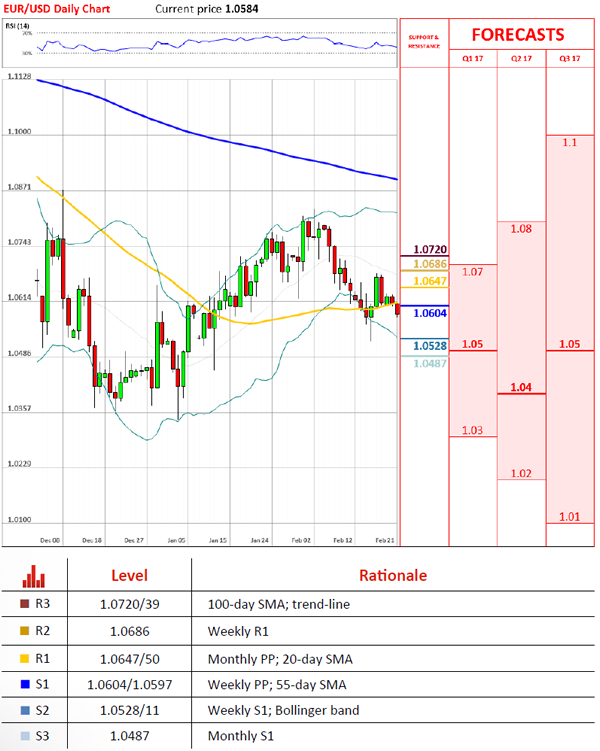The height and width of the screenshot is (751, 600).
Task: Click the 1.0720 resistance level label
Action: tap(430, 250)
